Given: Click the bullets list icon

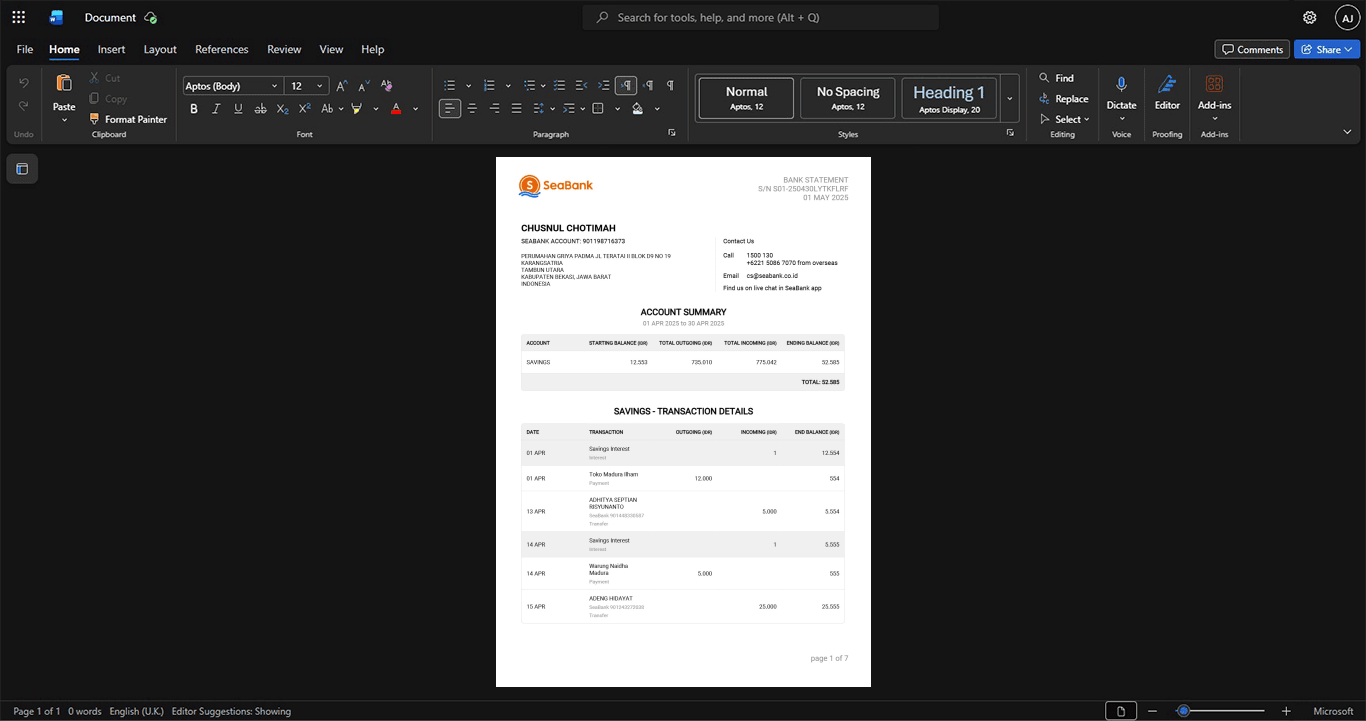Looking at the screenshot, I should [450, 86].
